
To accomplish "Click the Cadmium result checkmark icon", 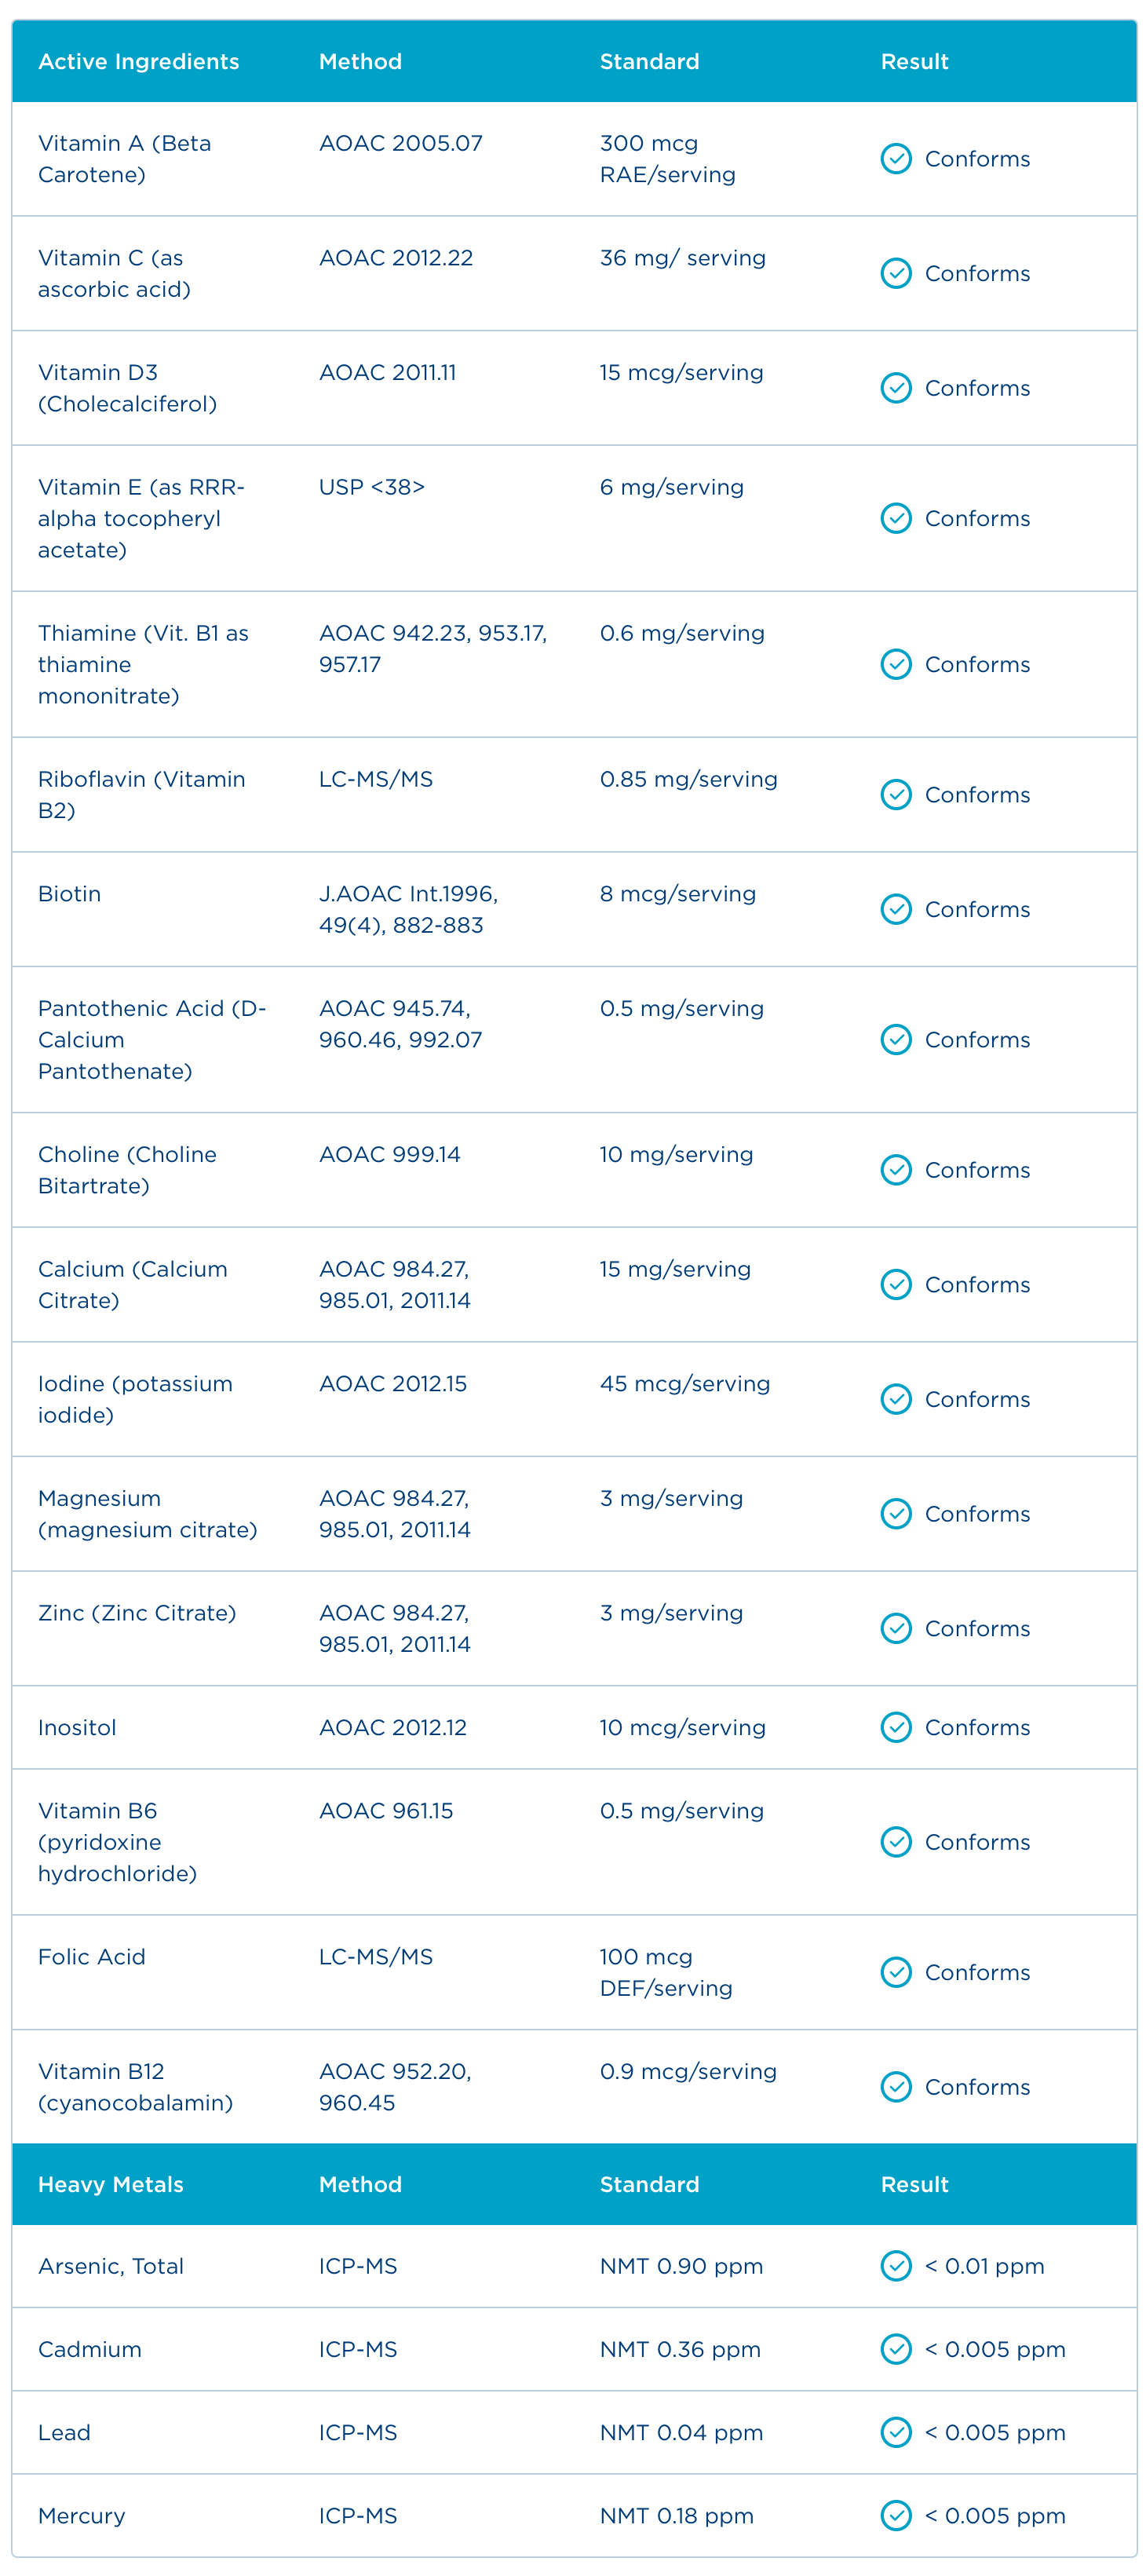I will coord(895,2348).
